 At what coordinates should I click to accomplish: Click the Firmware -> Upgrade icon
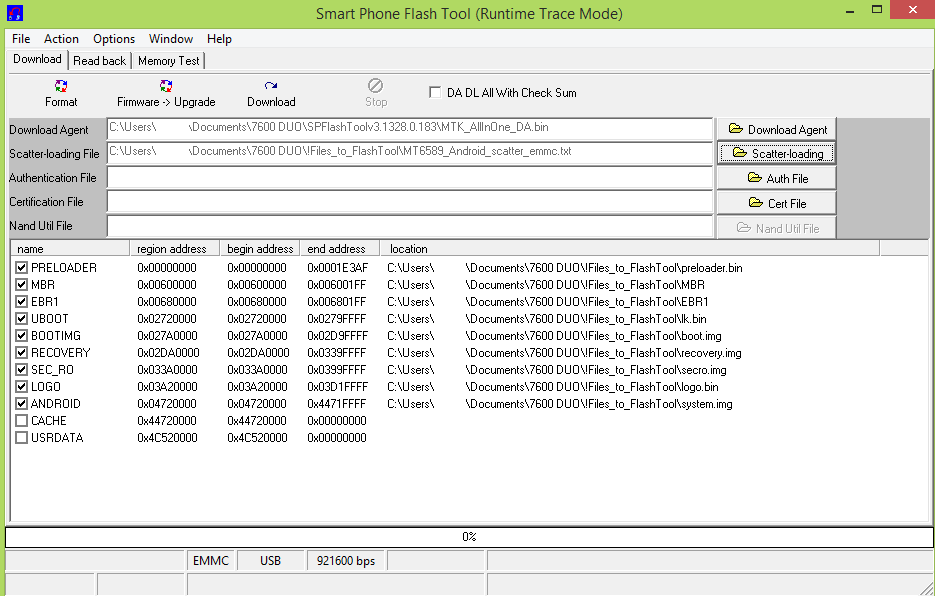click(166, 88)
